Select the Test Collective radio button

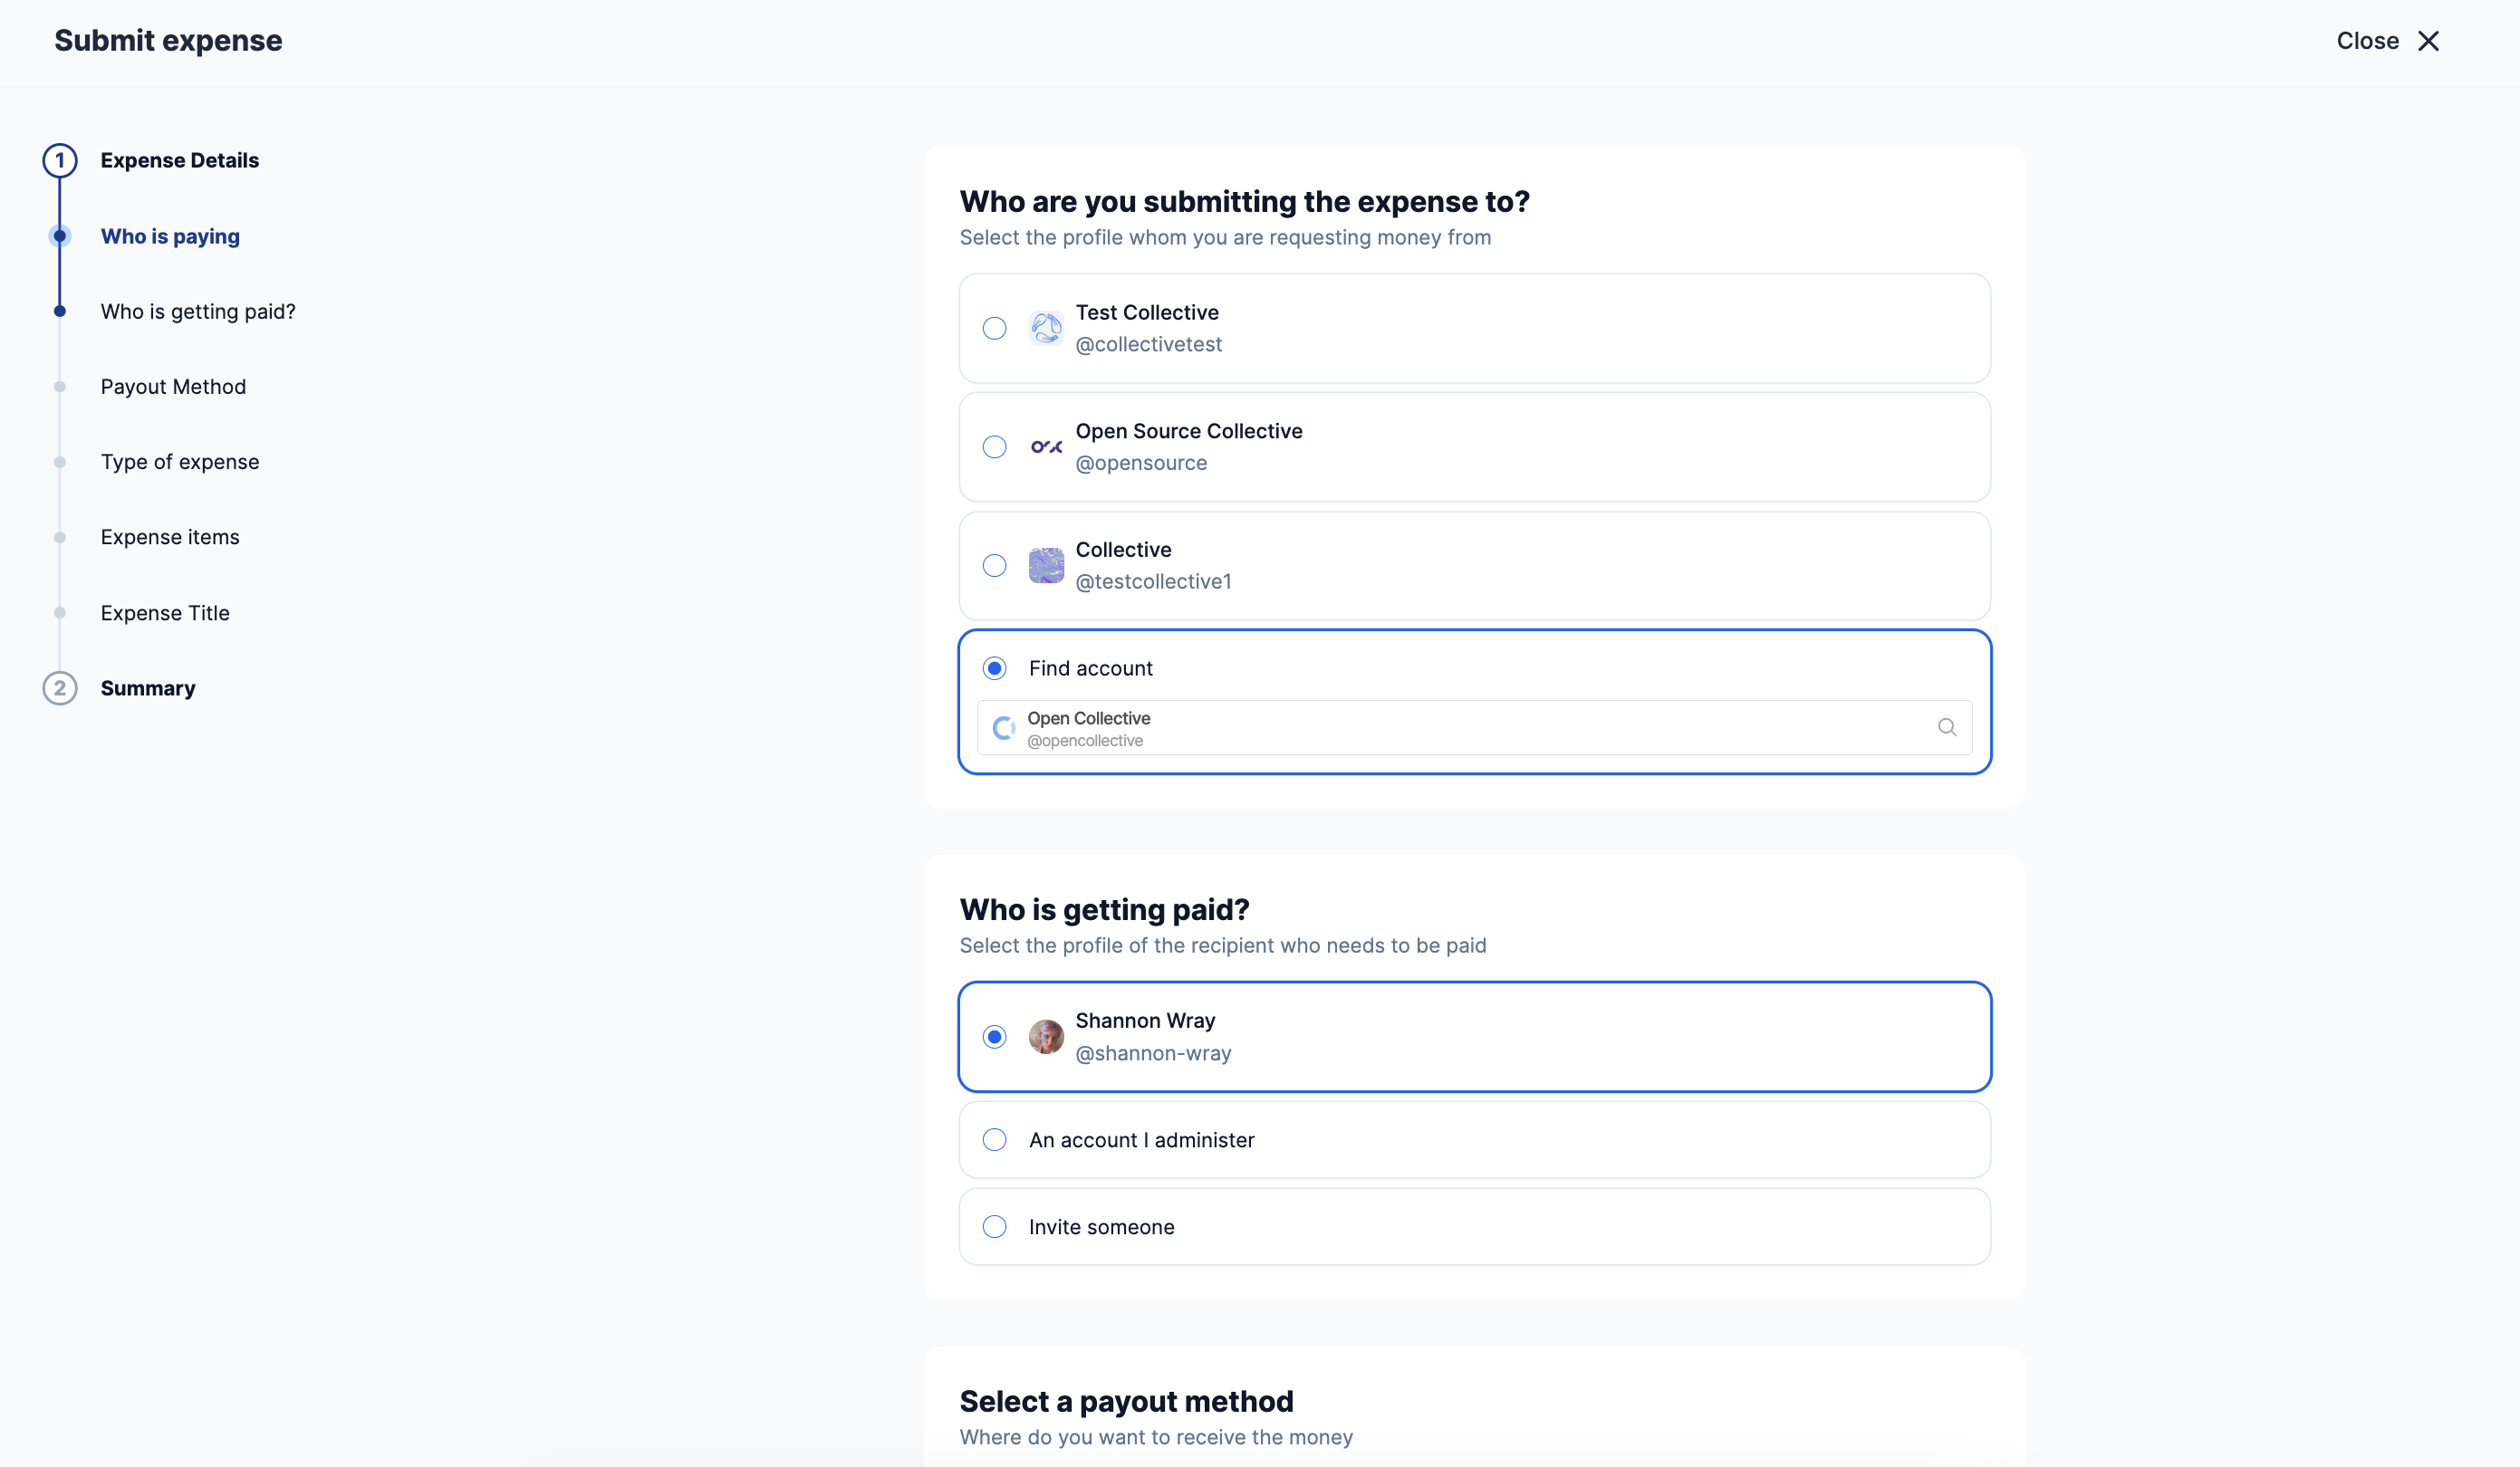click(x=994, y=328)
